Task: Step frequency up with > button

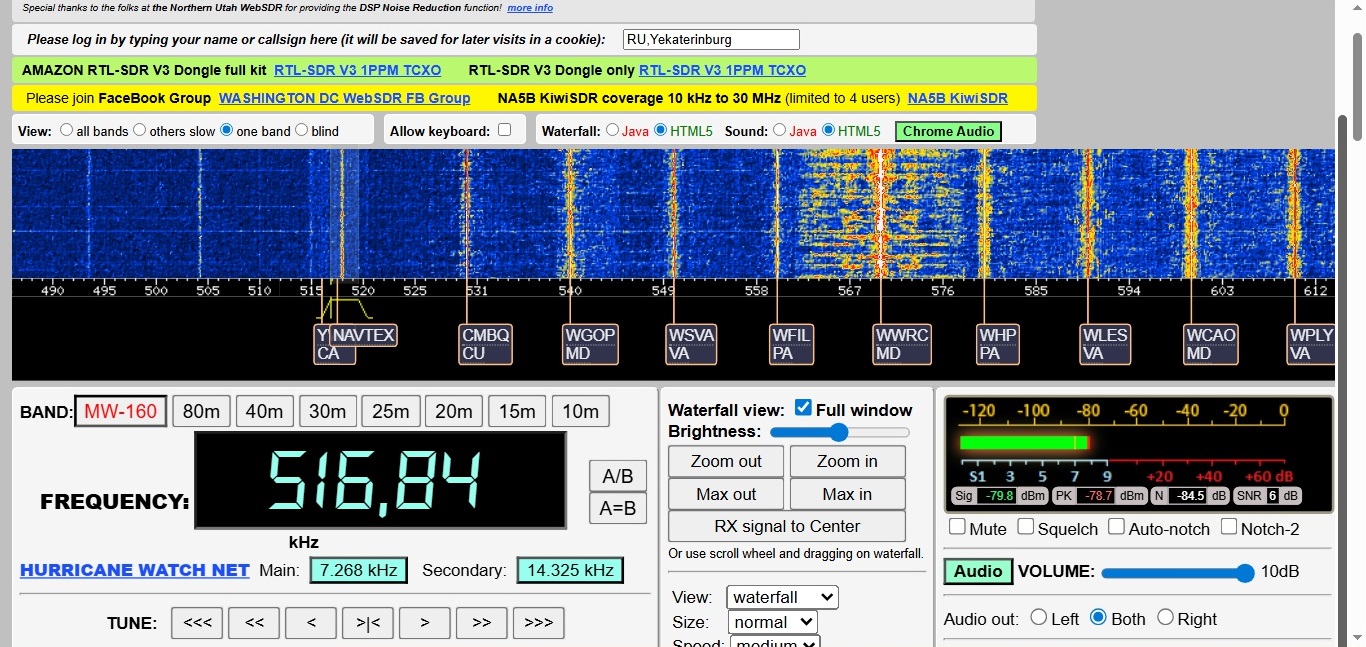Action: (x=425, y=622)
